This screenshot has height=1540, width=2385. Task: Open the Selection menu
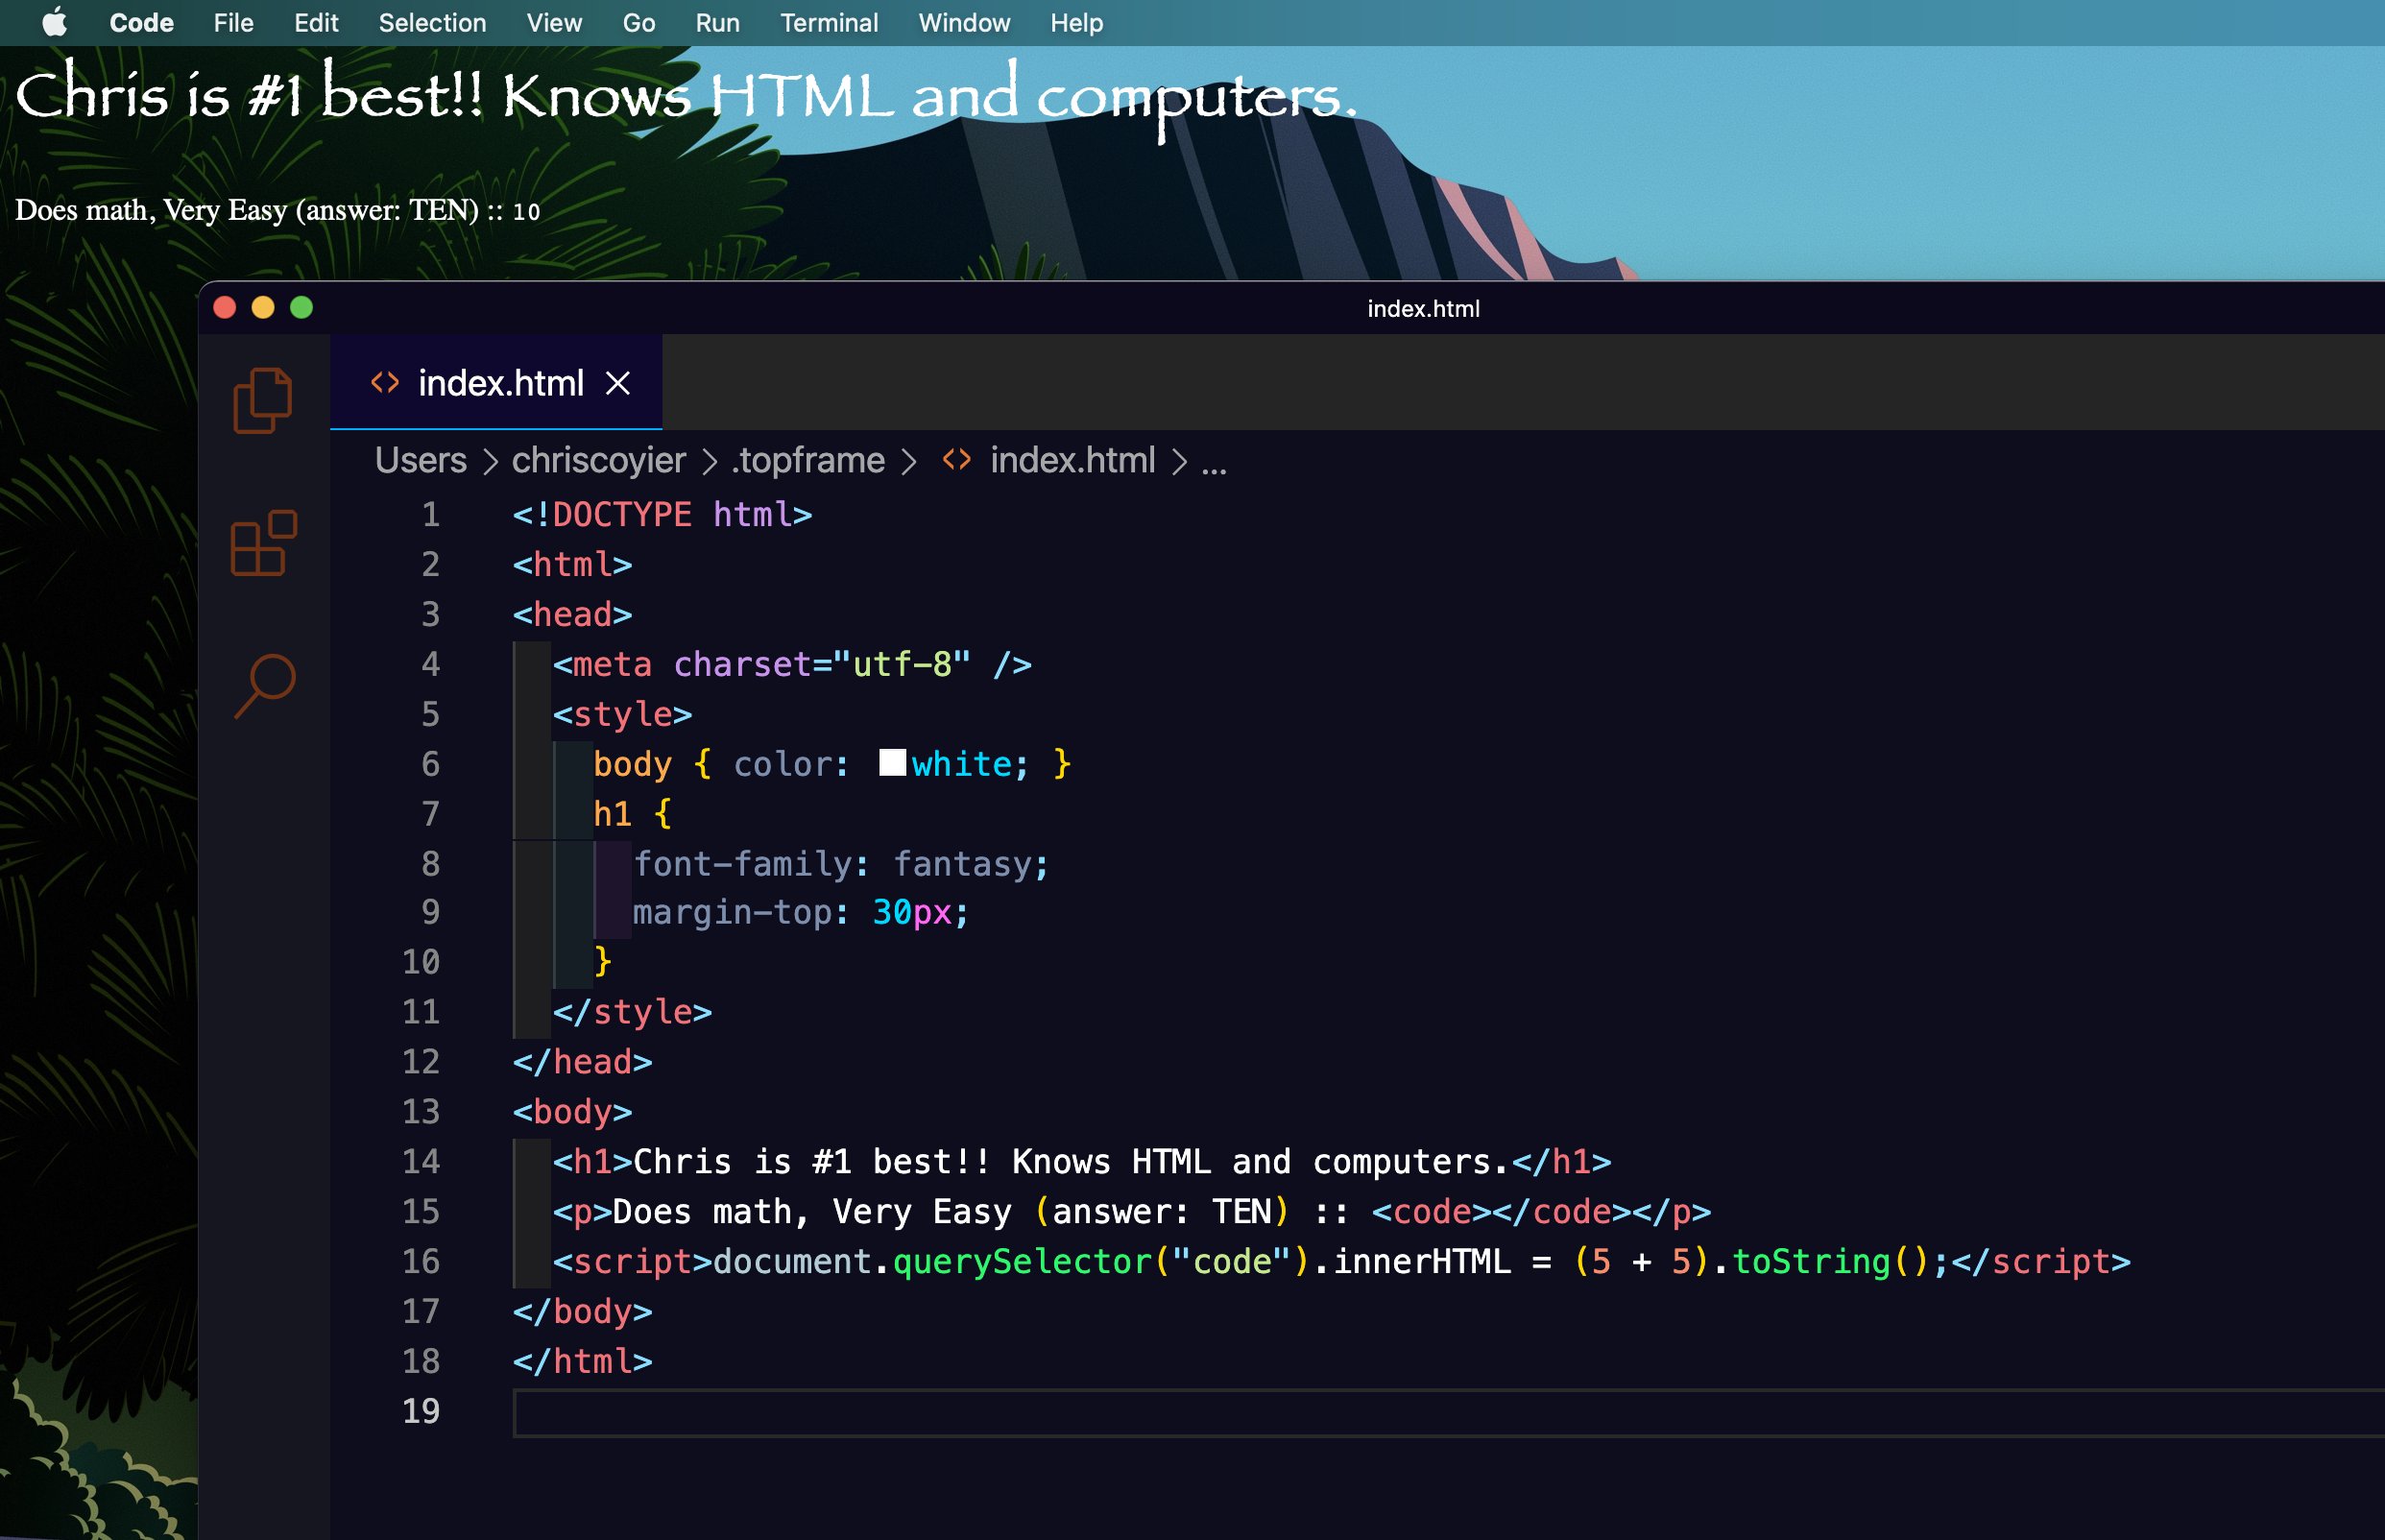pos(432,22)
